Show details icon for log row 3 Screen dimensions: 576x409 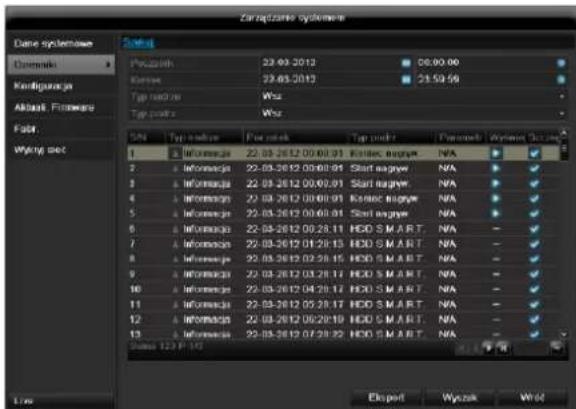pos(534,183)
